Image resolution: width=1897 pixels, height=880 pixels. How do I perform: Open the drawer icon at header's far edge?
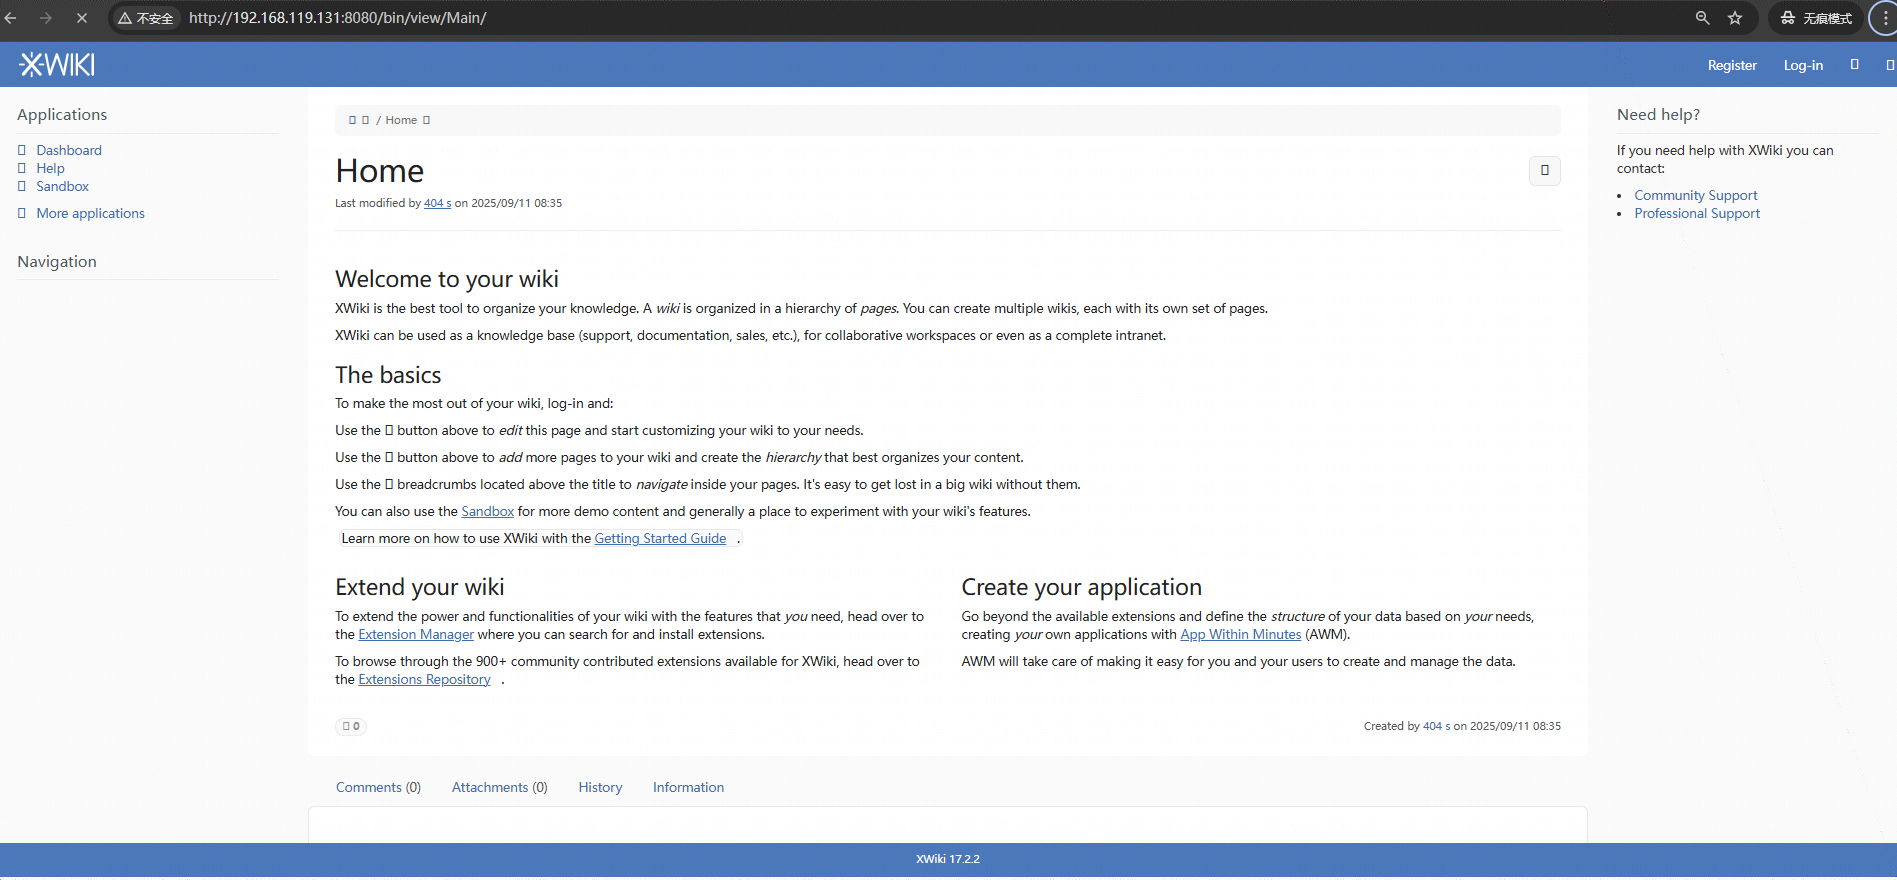[x=1889, y=65]
